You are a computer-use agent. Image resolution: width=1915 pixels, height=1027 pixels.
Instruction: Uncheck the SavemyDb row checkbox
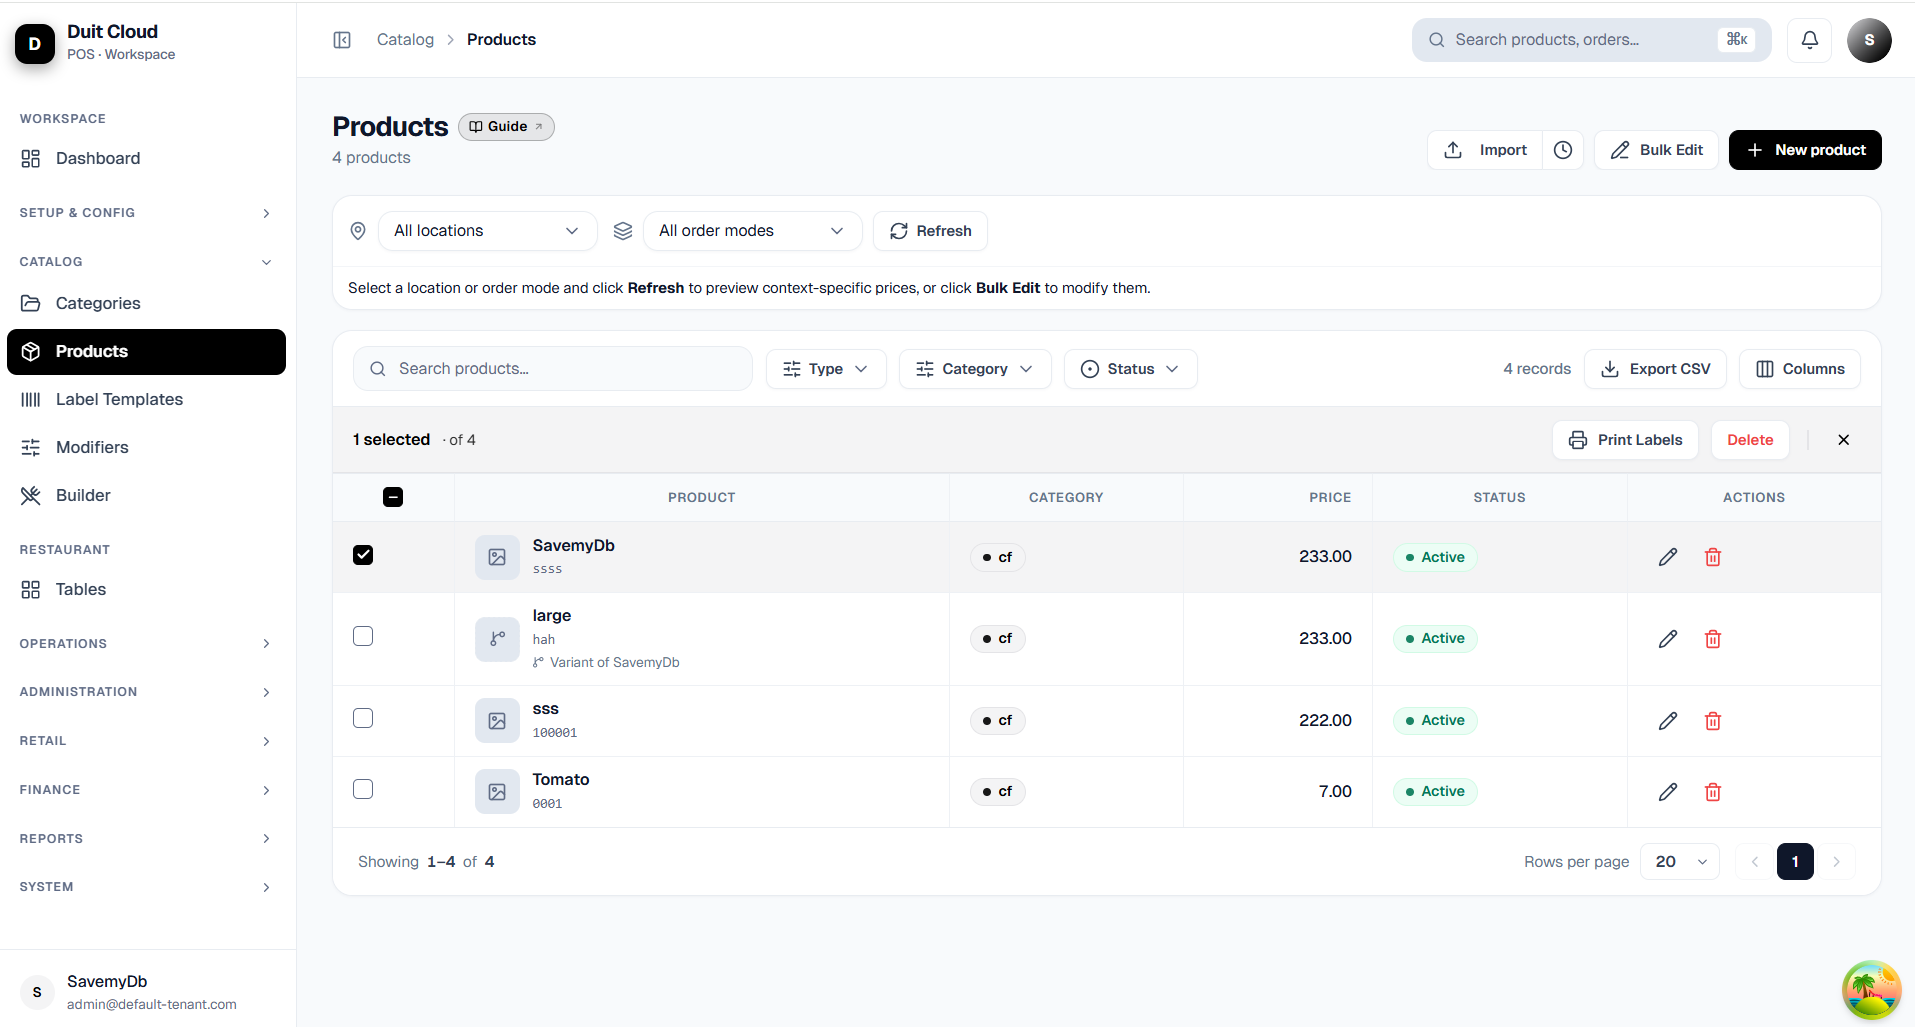tap(363, 555)
